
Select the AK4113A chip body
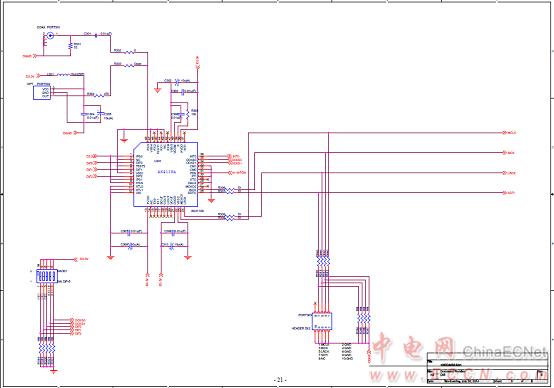click(x=165, y=175)
